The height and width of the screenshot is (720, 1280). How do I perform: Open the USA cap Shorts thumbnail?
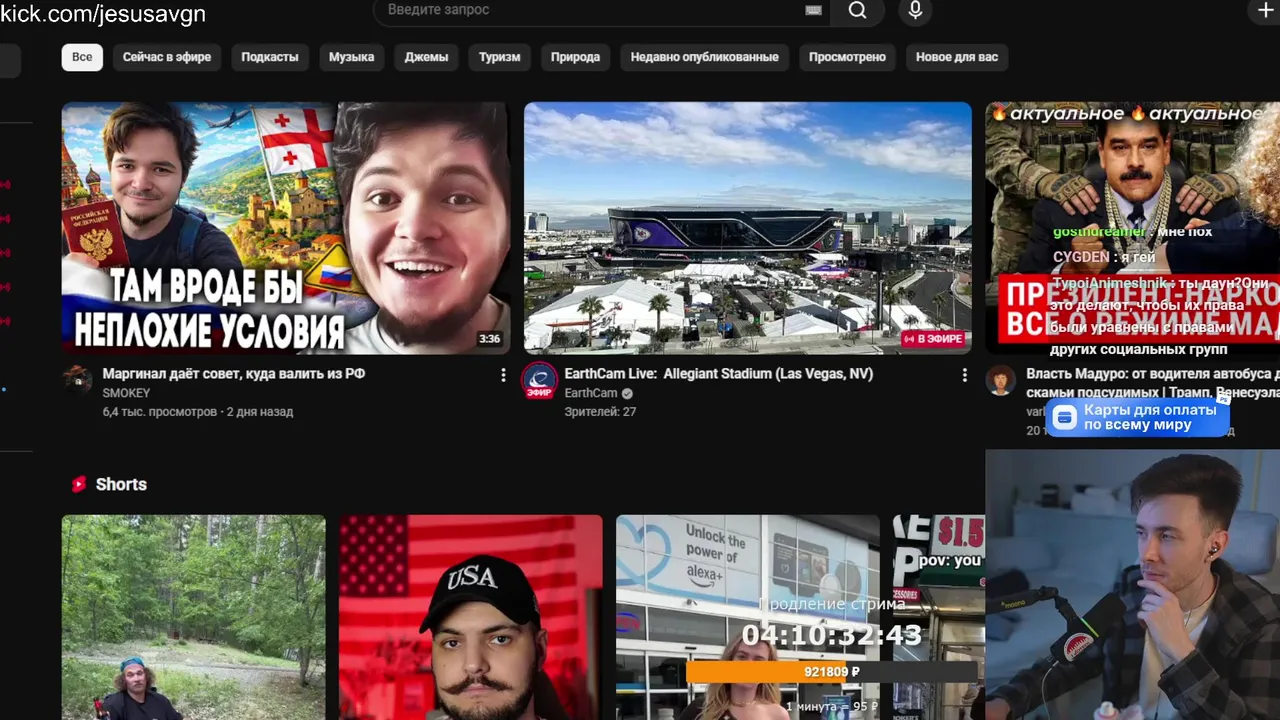coord(471,617)
